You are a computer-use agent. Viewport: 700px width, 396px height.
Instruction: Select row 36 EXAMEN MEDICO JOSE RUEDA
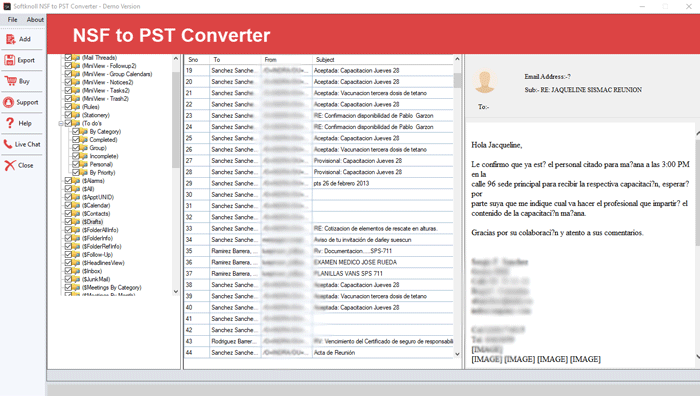(319, 263)
